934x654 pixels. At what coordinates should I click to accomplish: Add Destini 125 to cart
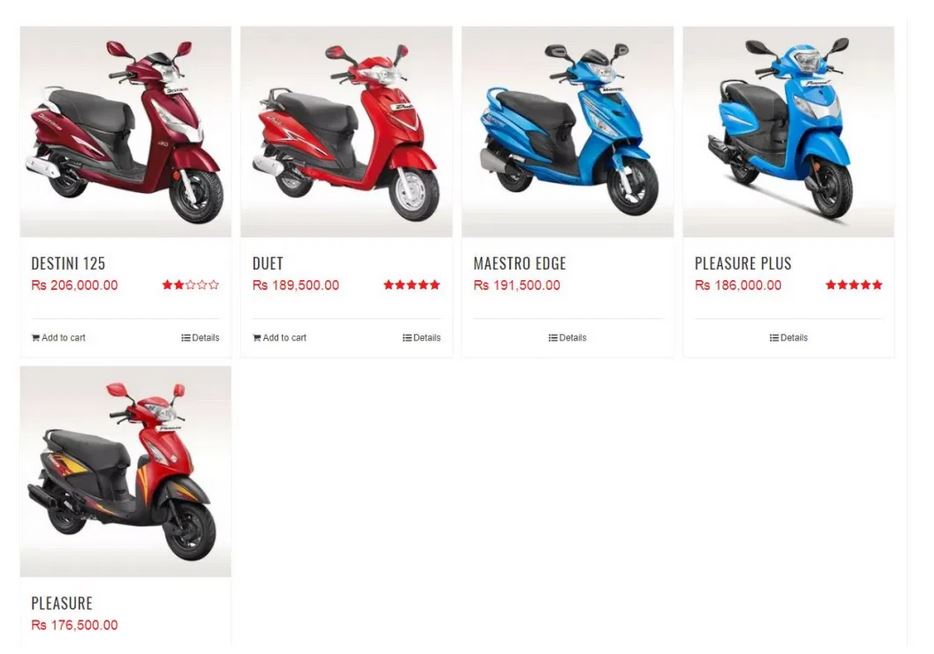tap(58, 338)
